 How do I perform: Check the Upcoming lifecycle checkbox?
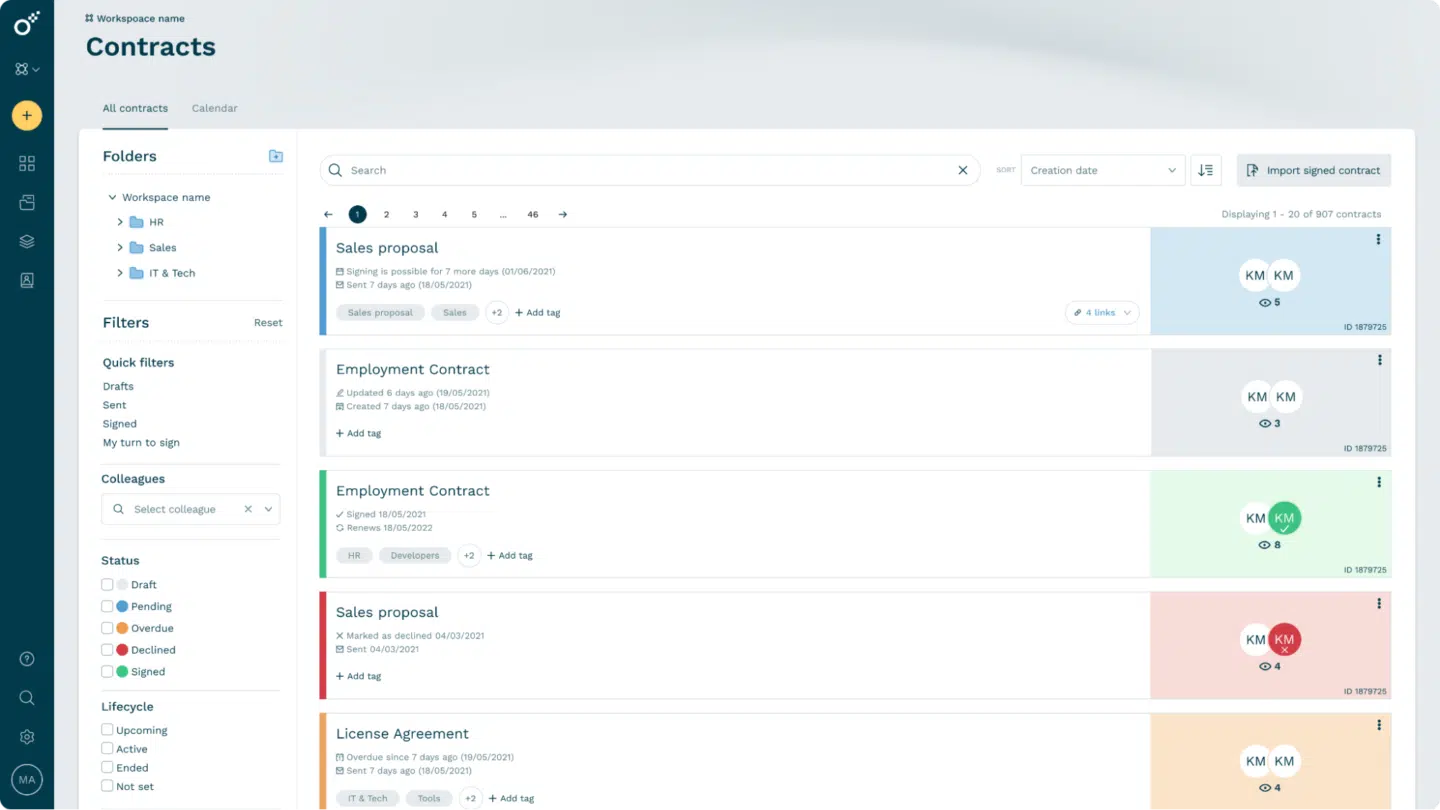(107, 730)
